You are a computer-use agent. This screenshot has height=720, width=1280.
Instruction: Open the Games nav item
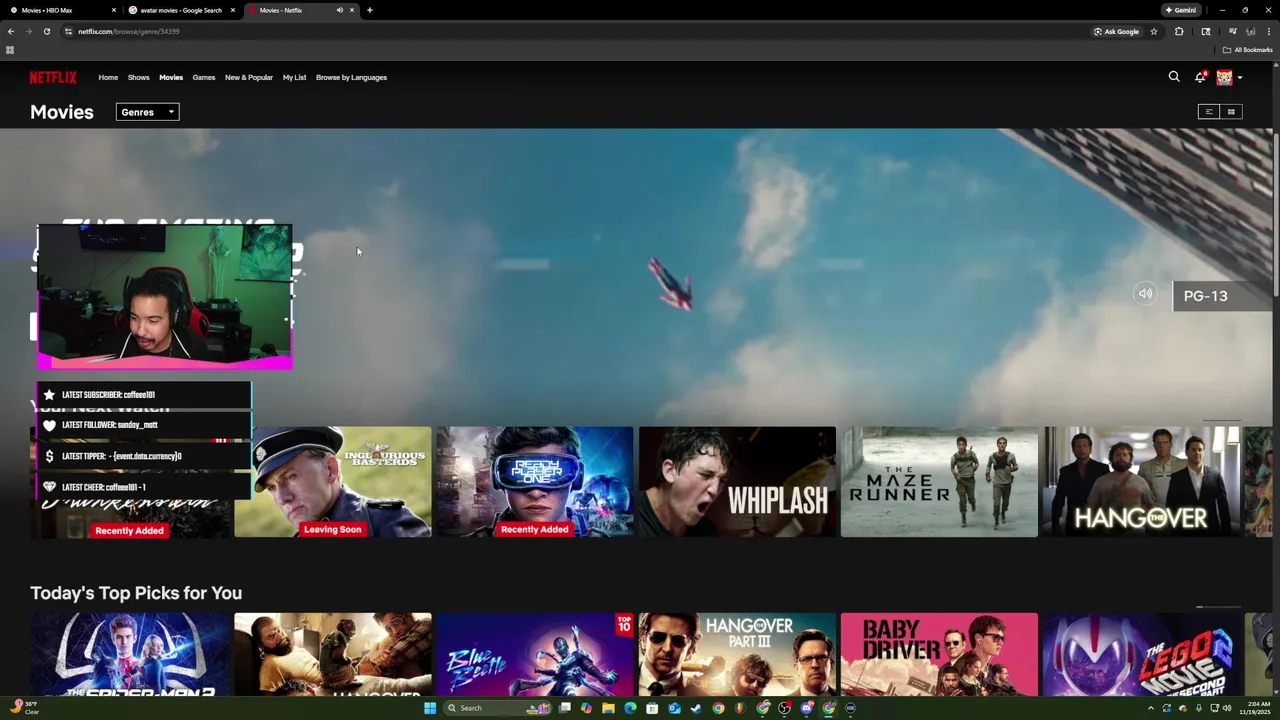(x=204, y=77)
